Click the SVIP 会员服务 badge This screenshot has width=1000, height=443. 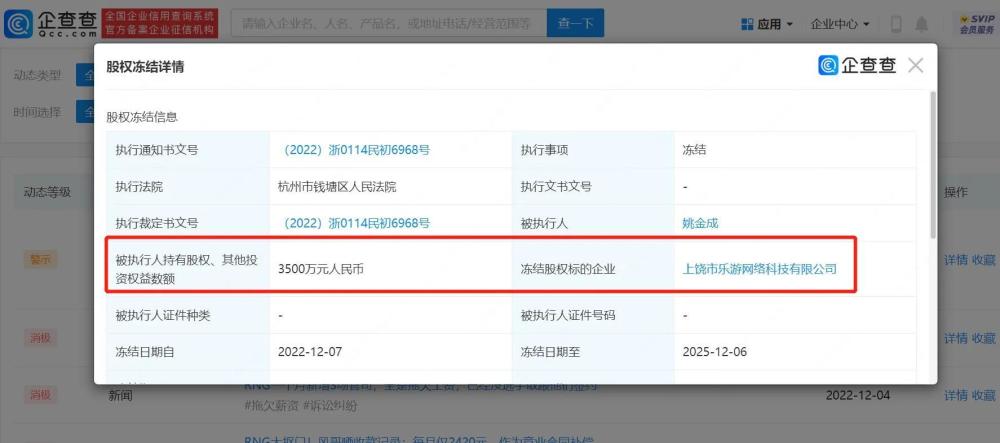tap(976, 23)
